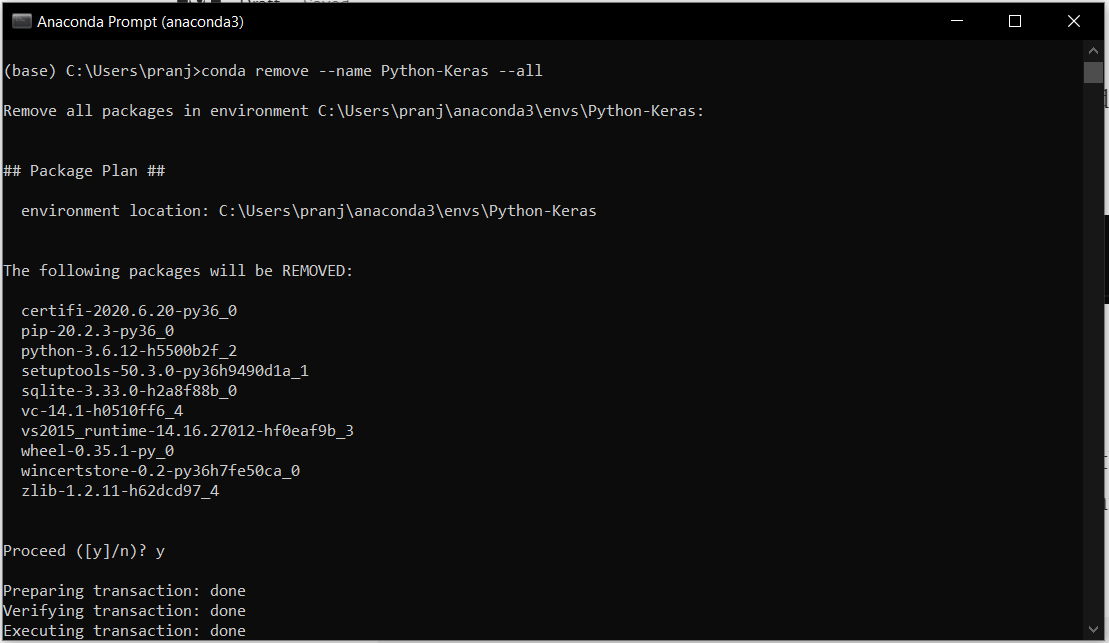The image size is (1109, 643).
Task: Click the certifi-2020.6.20-py36_0 package line
Action: [129, 311]
